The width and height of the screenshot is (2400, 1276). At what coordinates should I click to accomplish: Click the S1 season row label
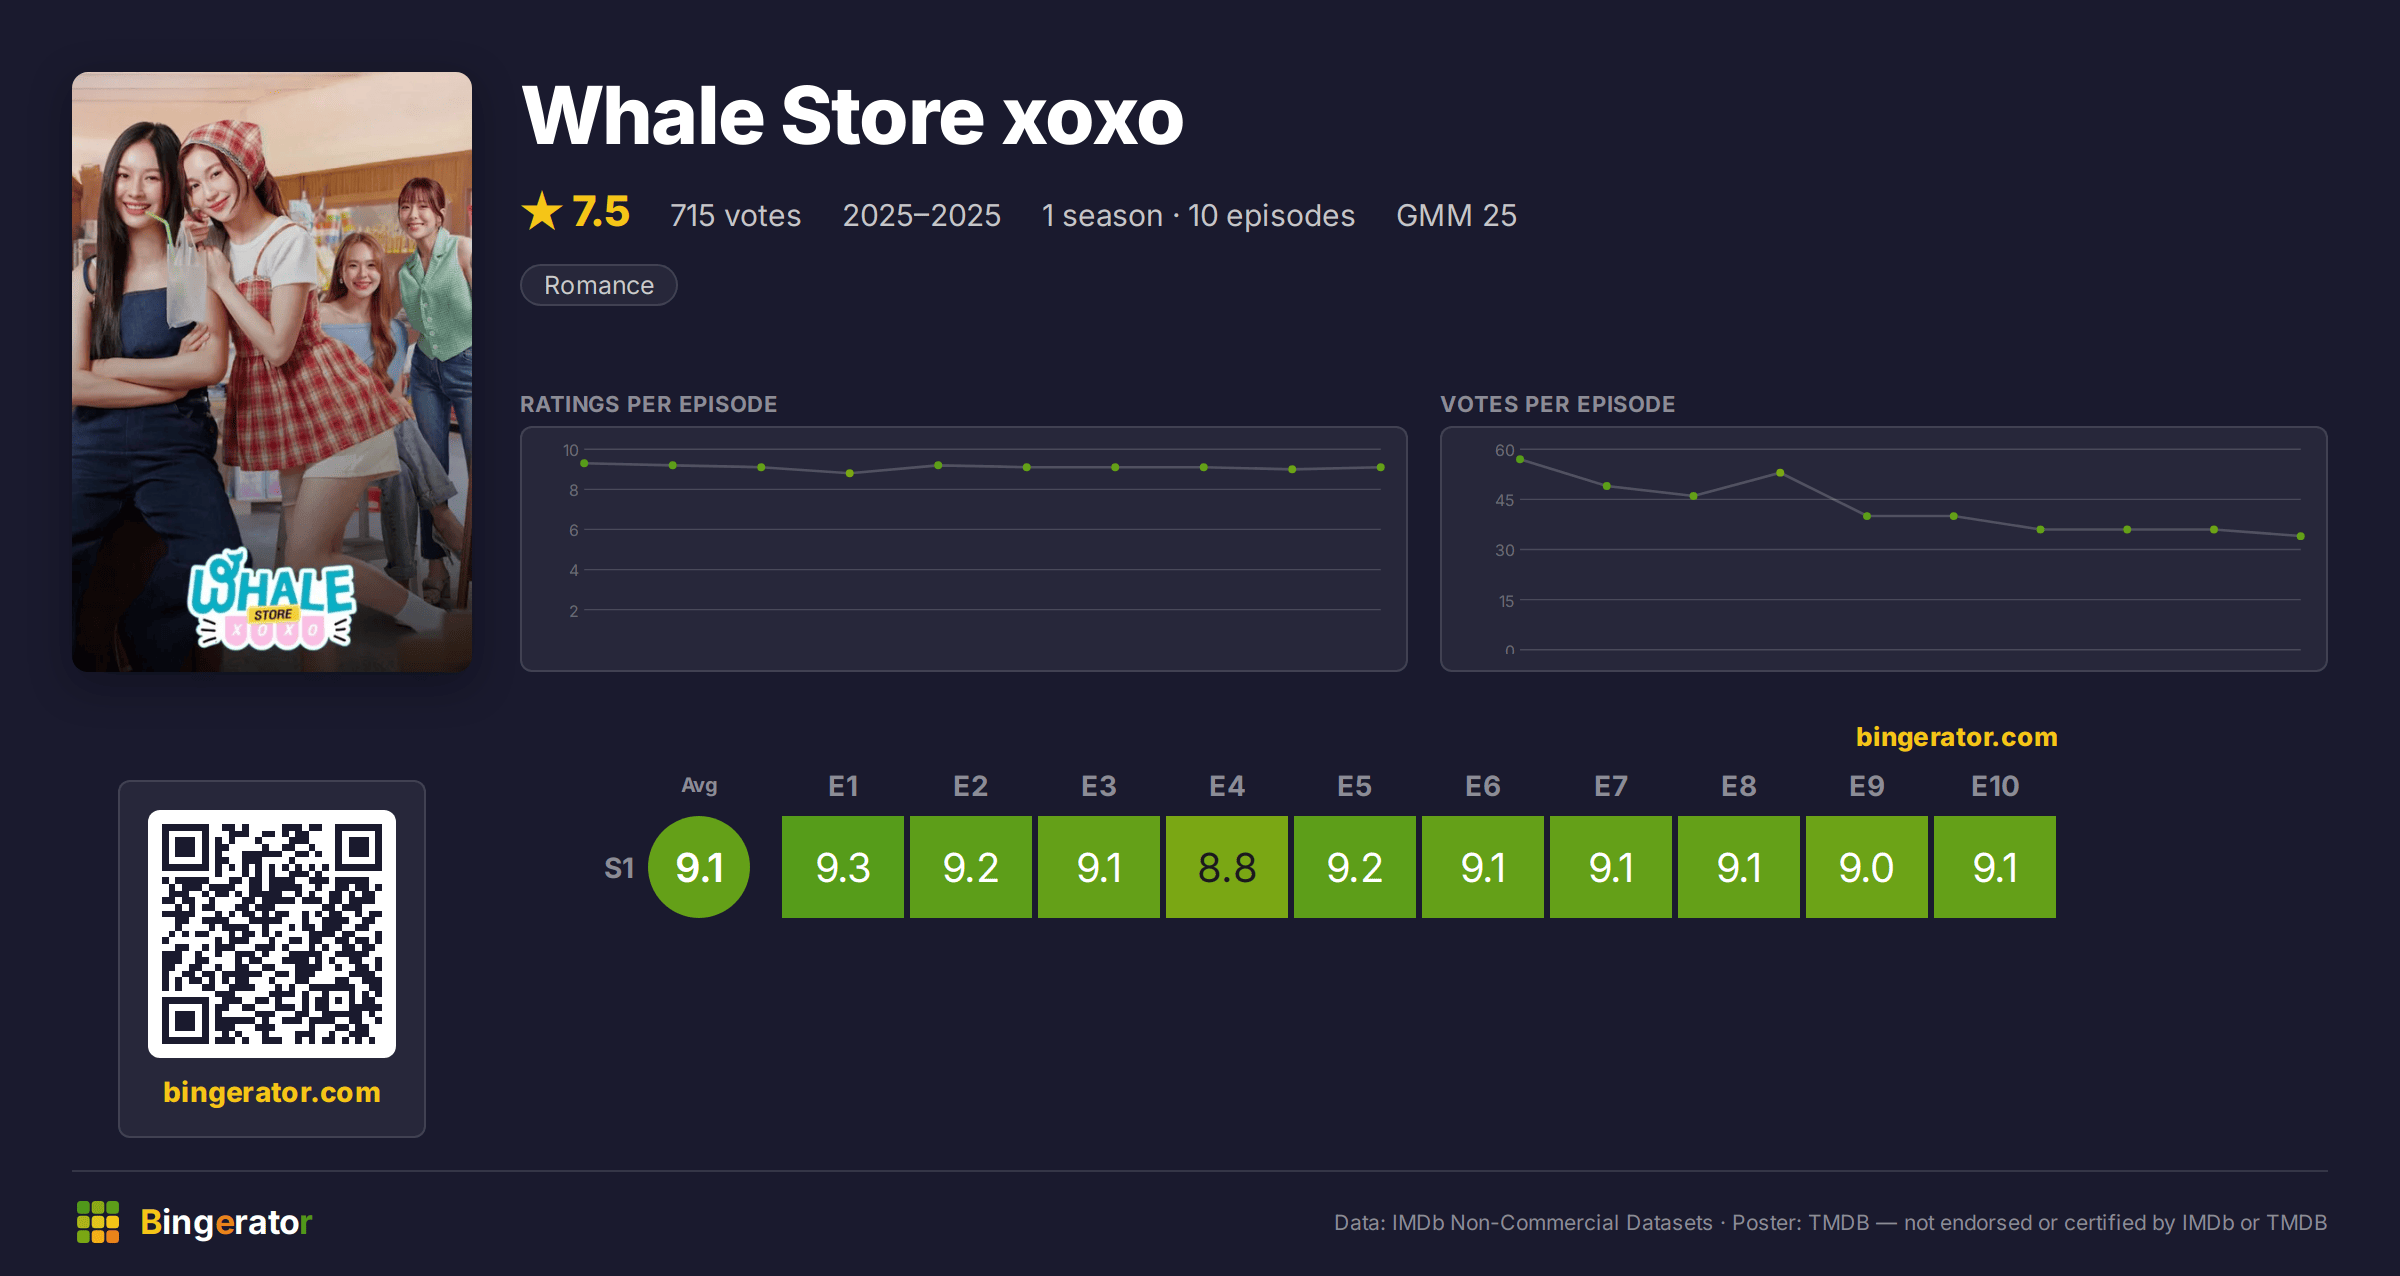[619, 868]
